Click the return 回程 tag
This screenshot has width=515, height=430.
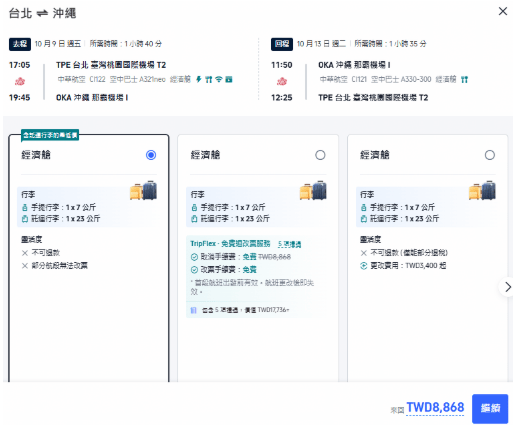click(282, 44)
